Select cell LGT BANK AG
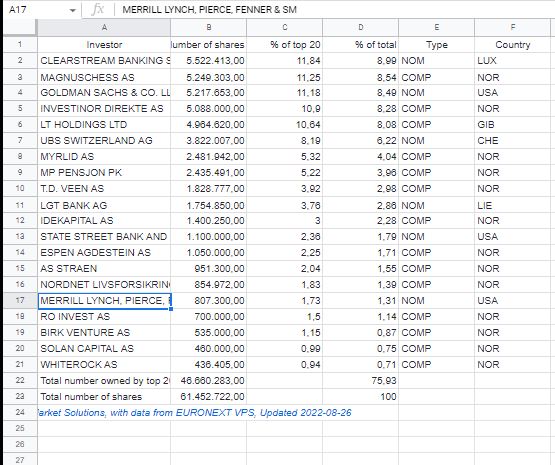 pyautogui.click(x=104, y=205)
